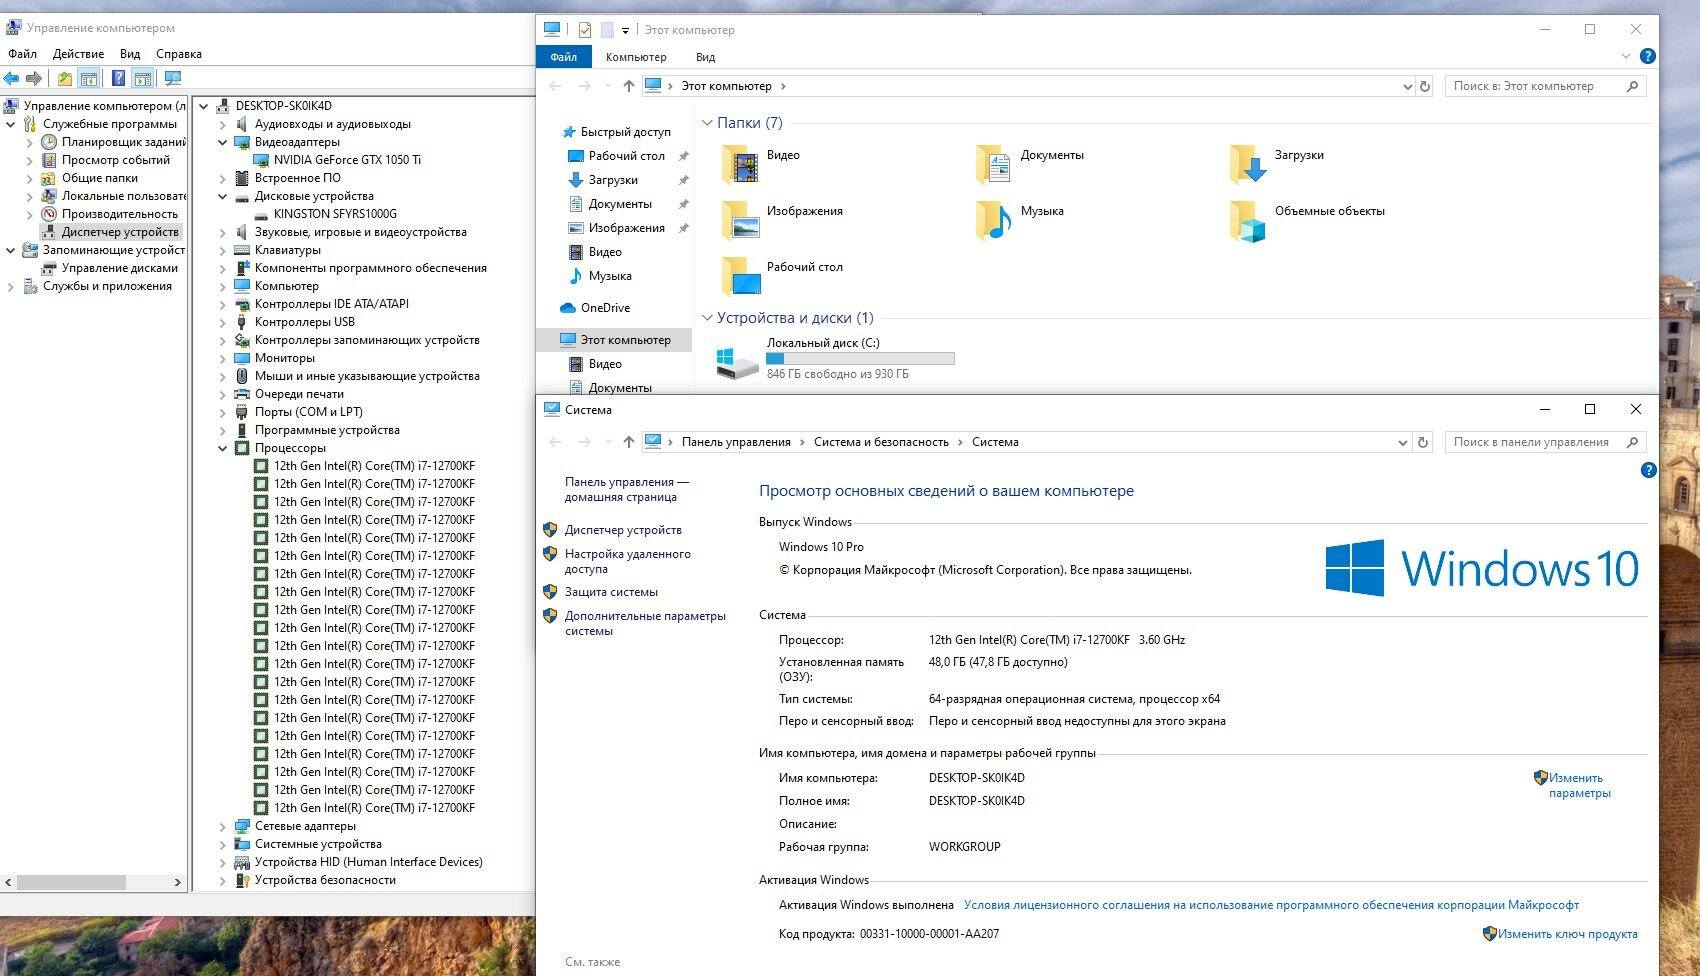Select the Локальный диск (C:) drive icon
Screen dimensions: 1700x976
click(x=738, y=363)
